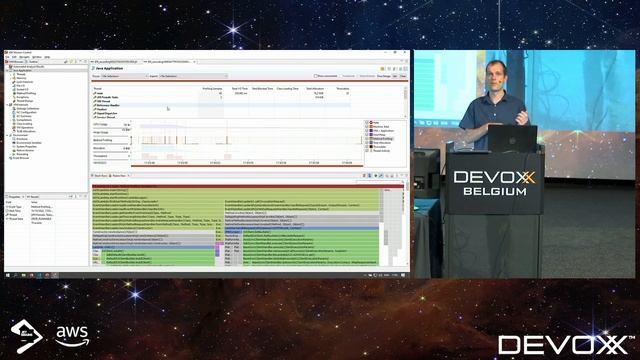640x360 pixels.
Task: Select the Signal Dispatcher thread row
Action: click(221, 113)
